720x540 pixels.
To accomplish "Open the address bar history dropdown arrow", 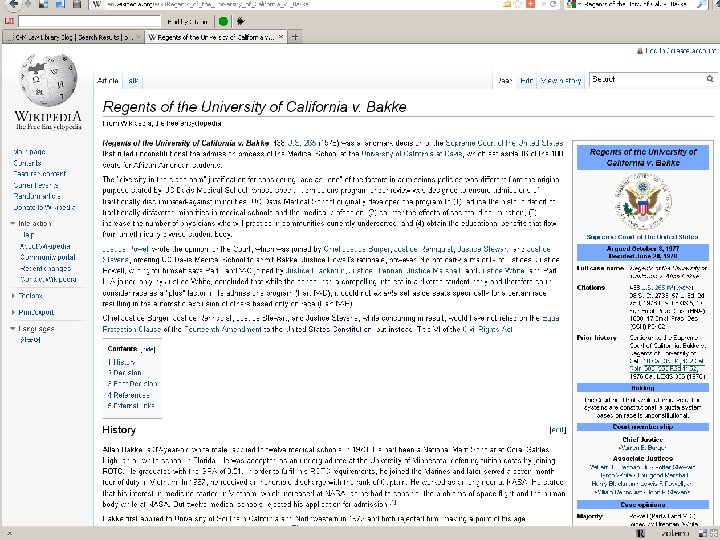I will coord(544,4).
